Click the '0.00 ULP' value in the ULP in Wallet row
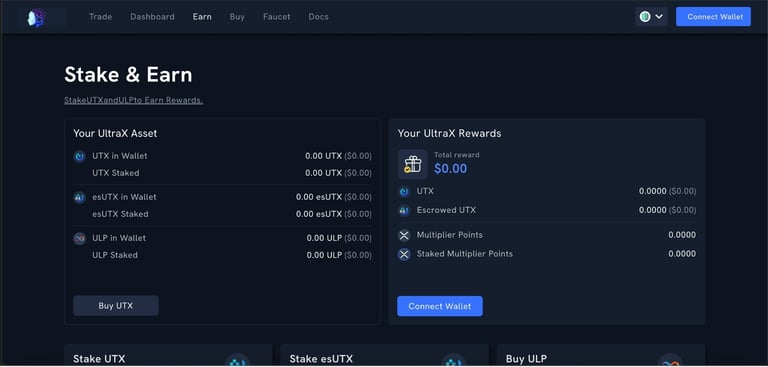Screen dimensions: 768x367 (x=324, y=238)
